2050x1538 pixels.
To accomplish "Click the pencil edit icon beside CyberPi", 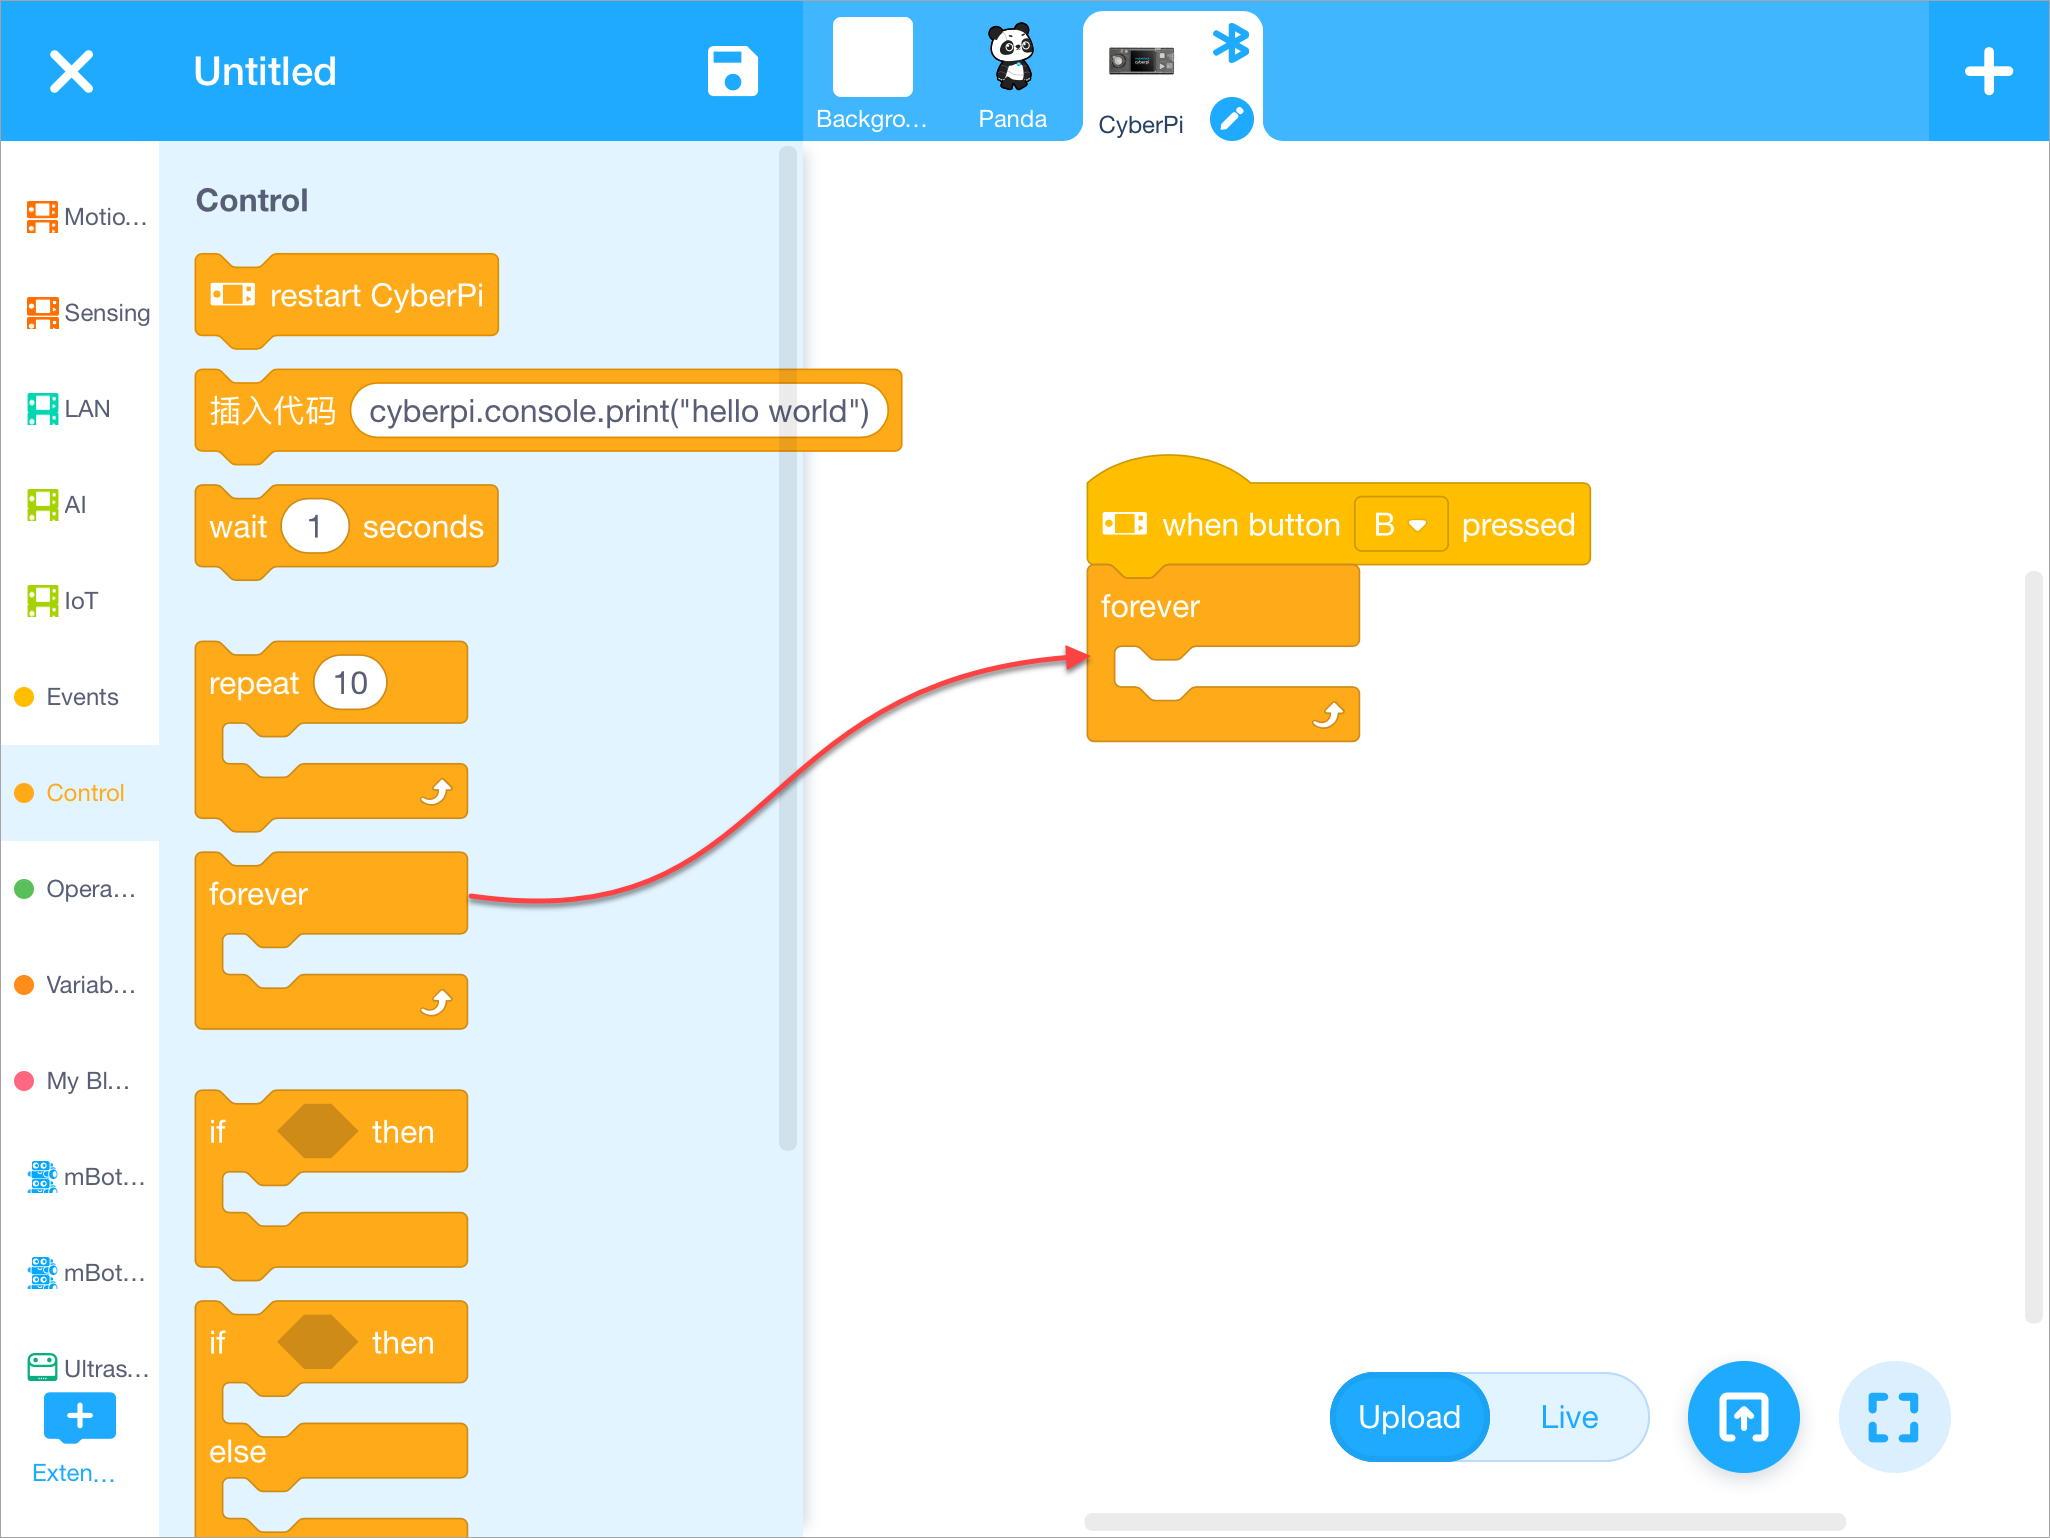I will 1231,120.
